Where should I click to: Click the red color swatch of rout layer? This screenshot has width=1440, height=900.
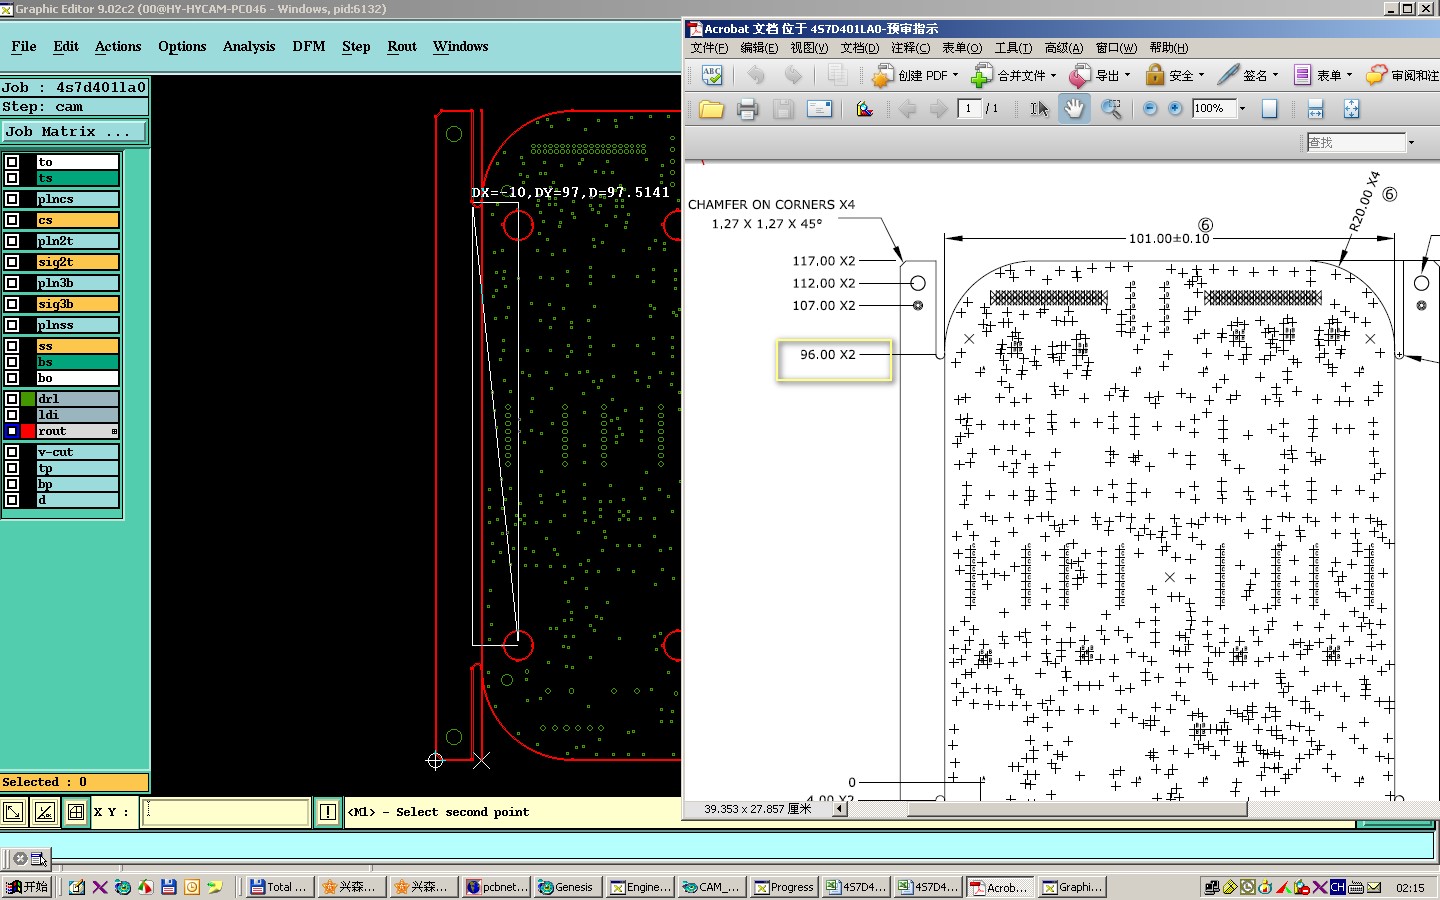point(28,431)
